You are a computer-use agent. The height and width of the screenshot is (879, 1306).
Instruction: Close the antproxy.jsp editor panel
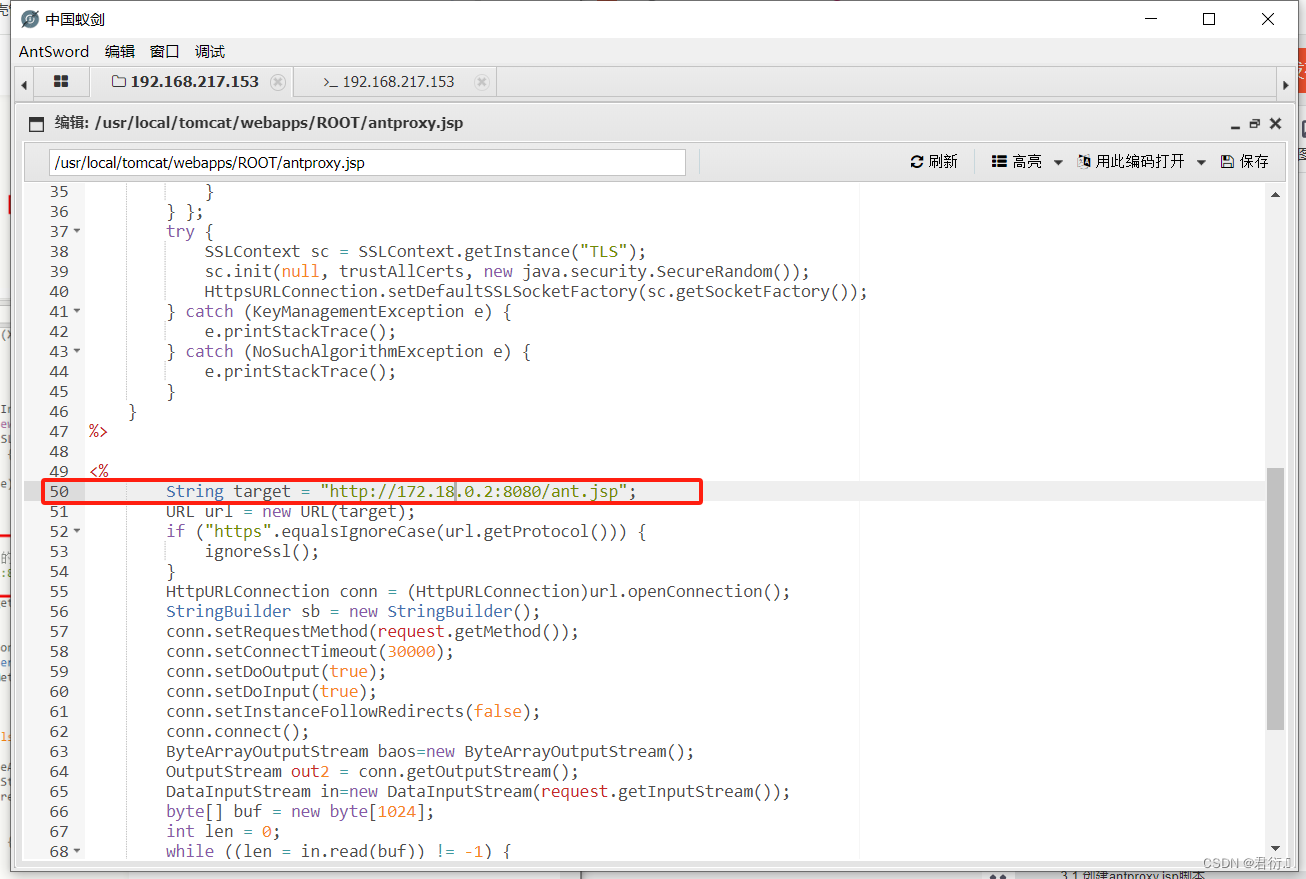(1275, 124)
